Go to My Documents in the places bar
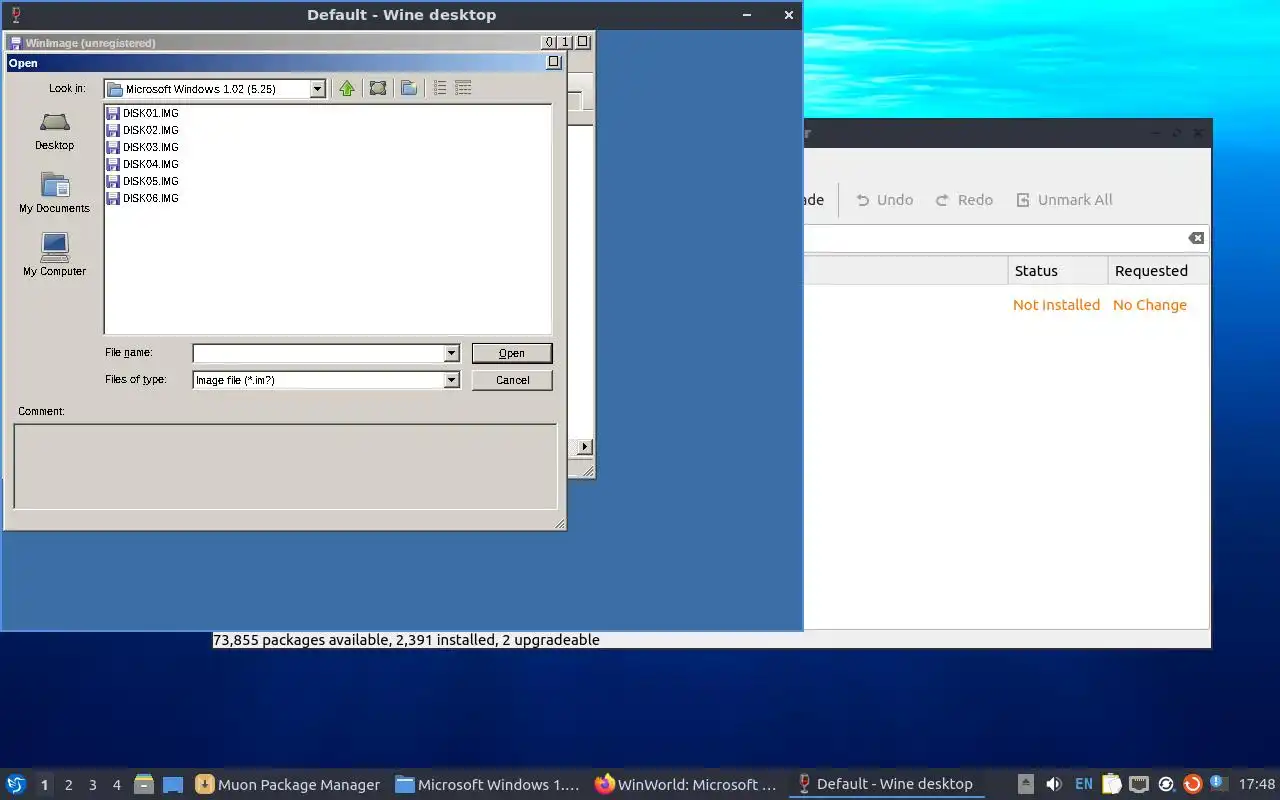The height and width of the screenshot is (800, 1280). pos(54,193)
